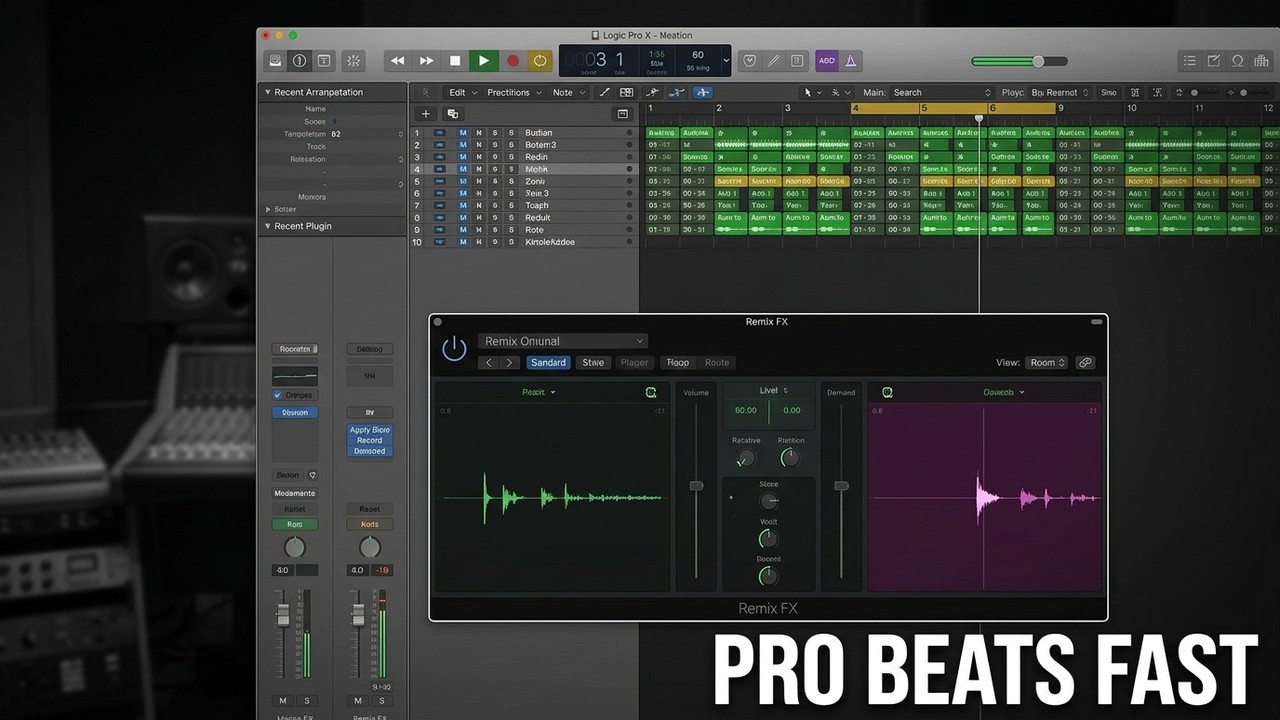Open the Smart Controls icon
The height and width of the screenshot is (720, 1280).
point(353,61)
